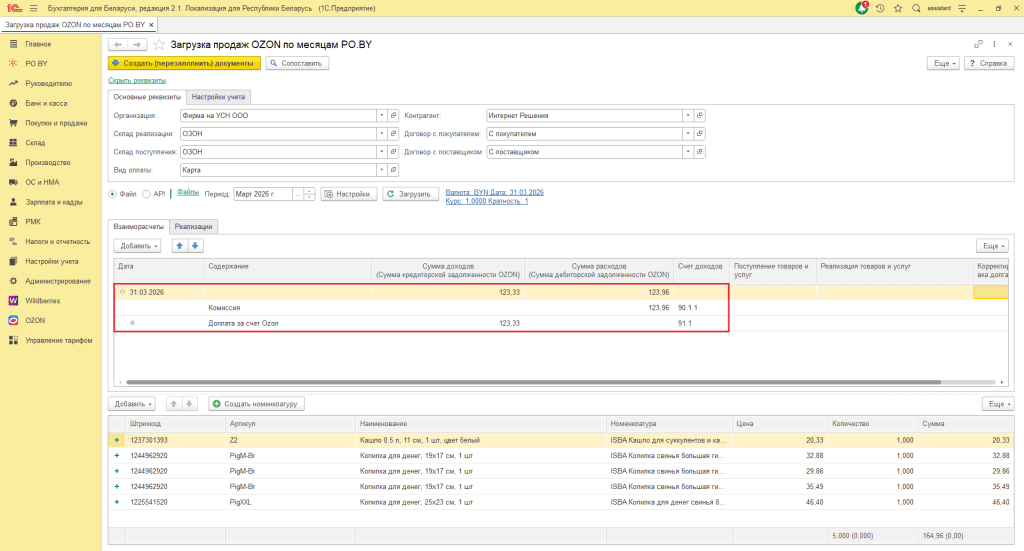Select the API radio button
The image size is (1024, 551).
[x=146, y=194]
